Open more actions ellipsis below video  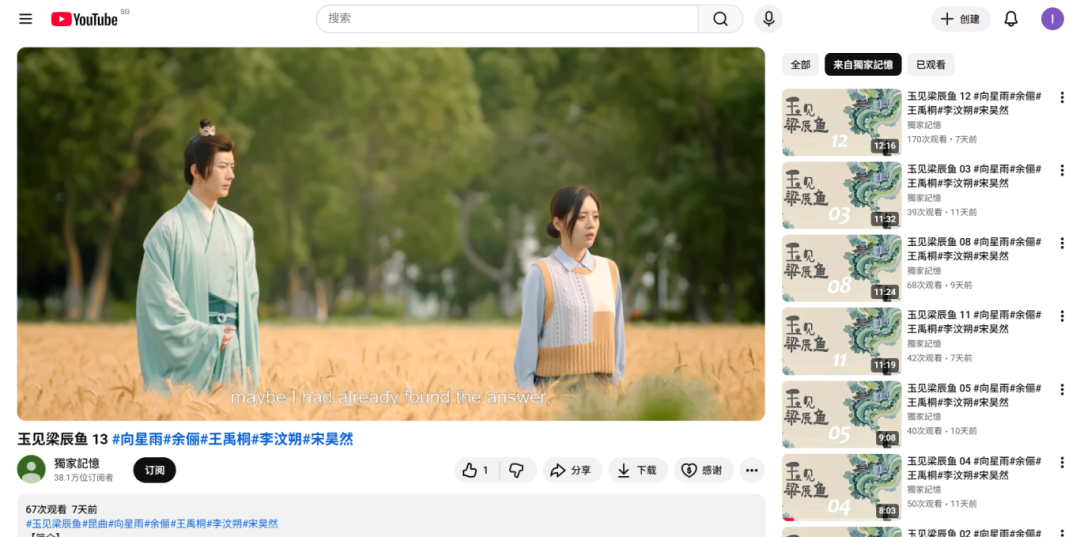coord(752,470)
